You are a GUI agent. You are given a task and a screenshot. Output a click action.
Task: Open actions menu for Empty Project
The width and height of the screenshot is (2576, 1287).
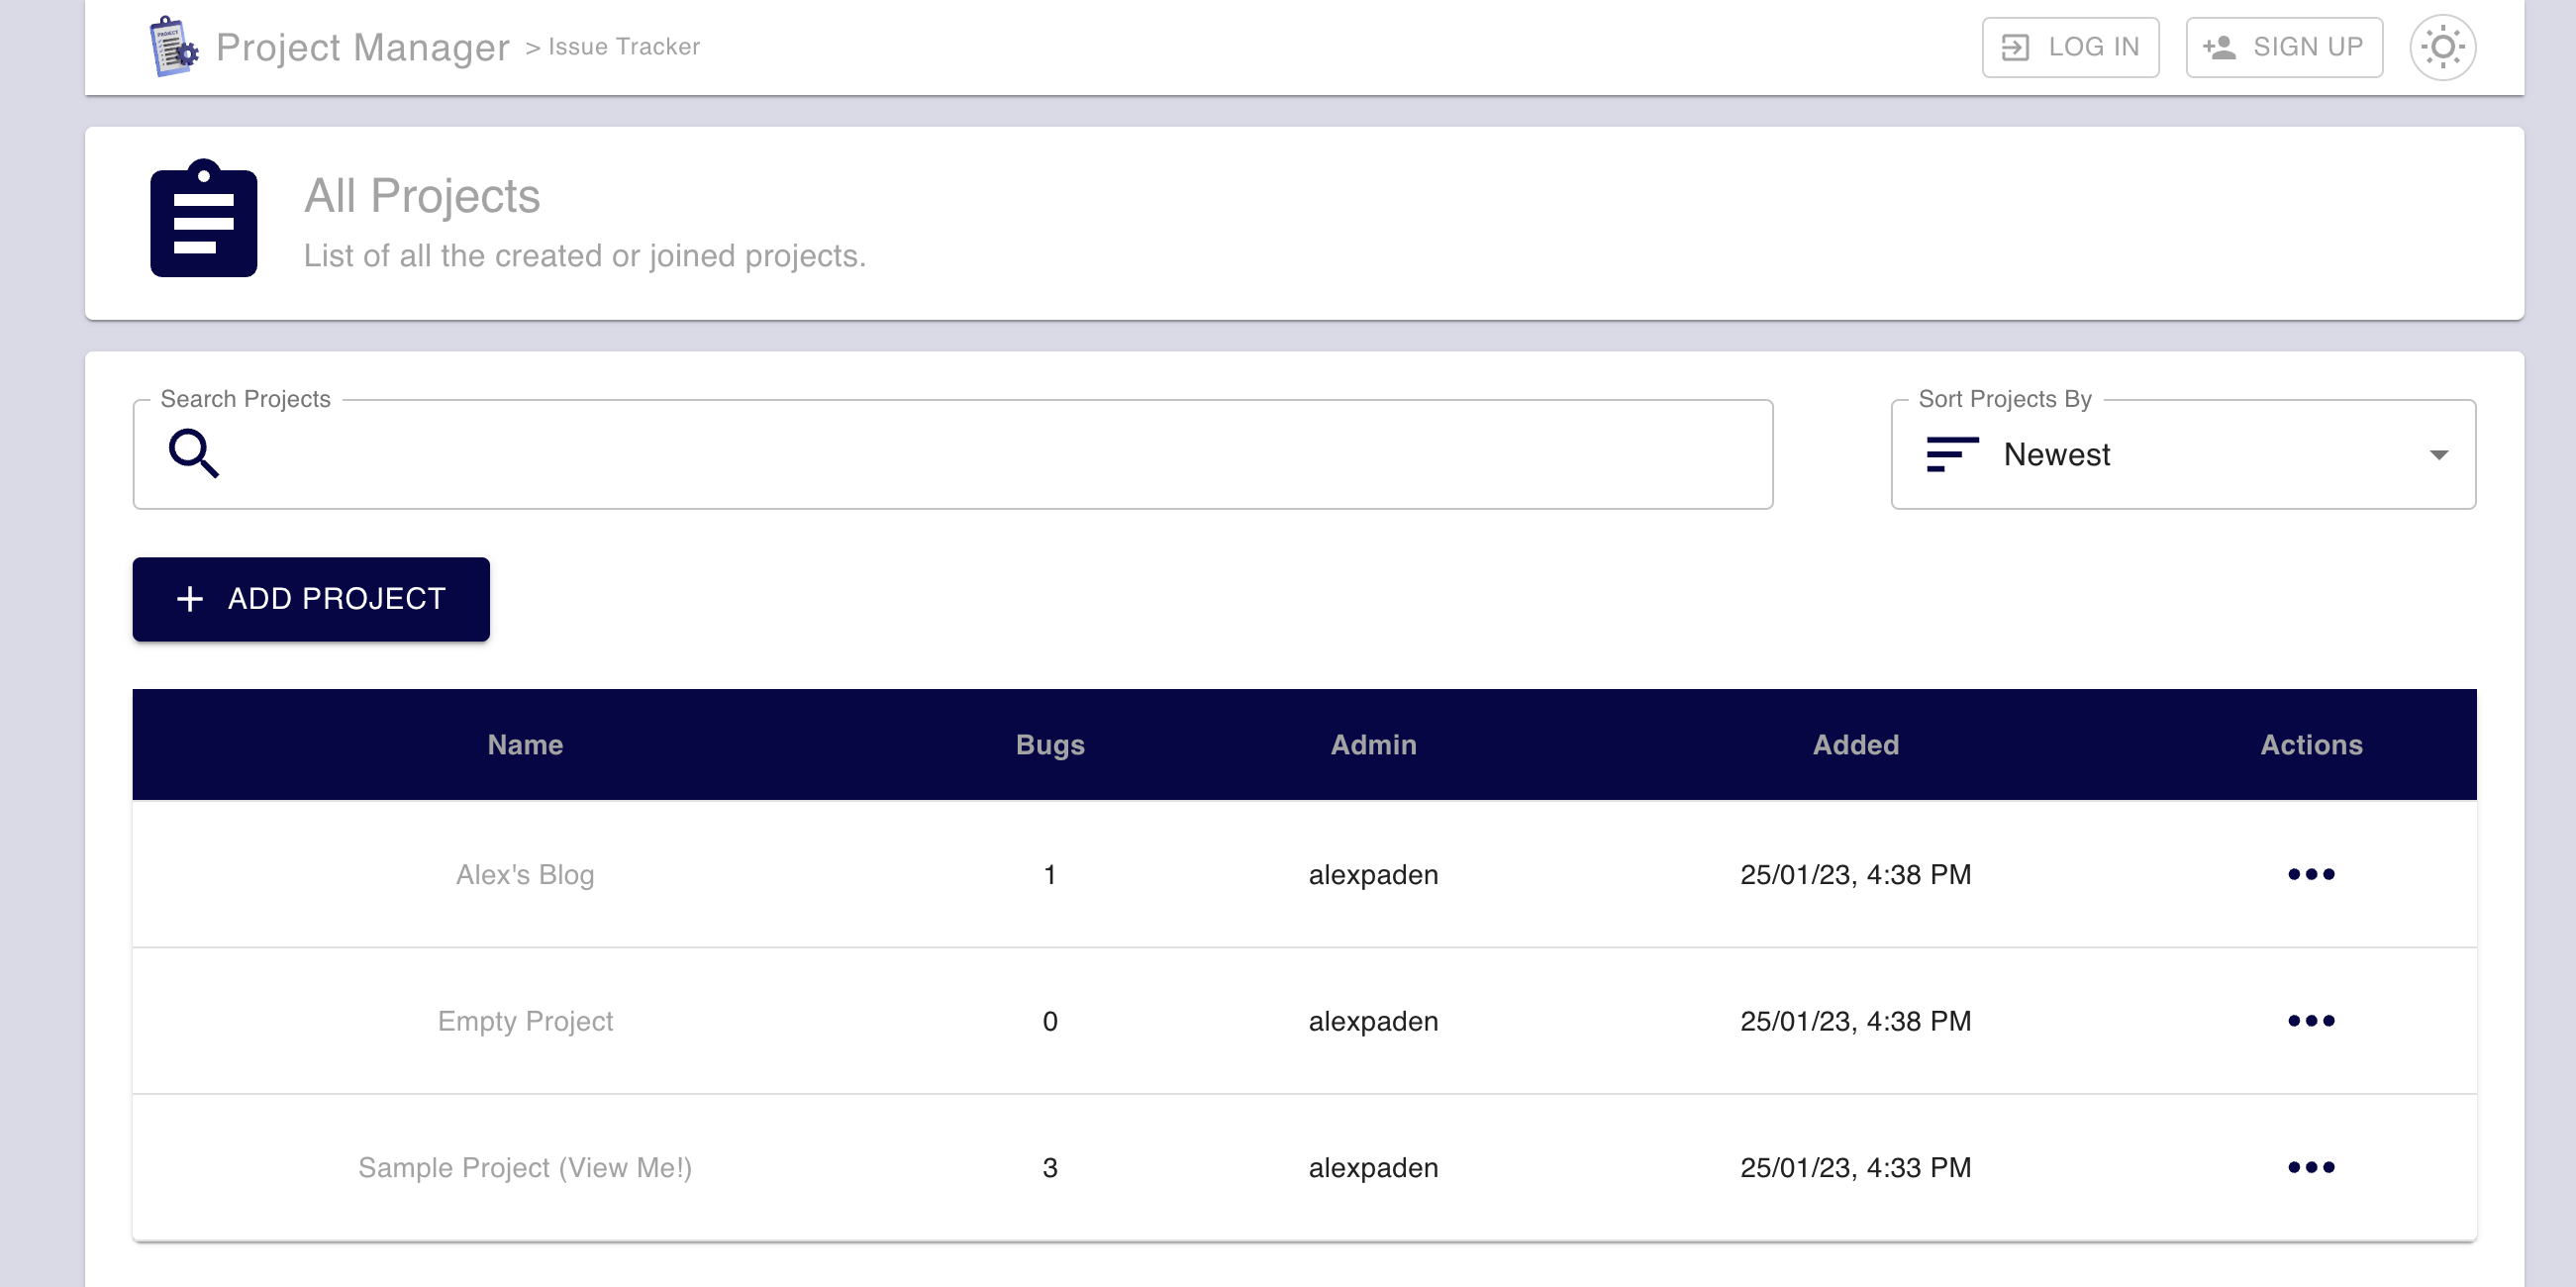click(x=2311, y=1020)
